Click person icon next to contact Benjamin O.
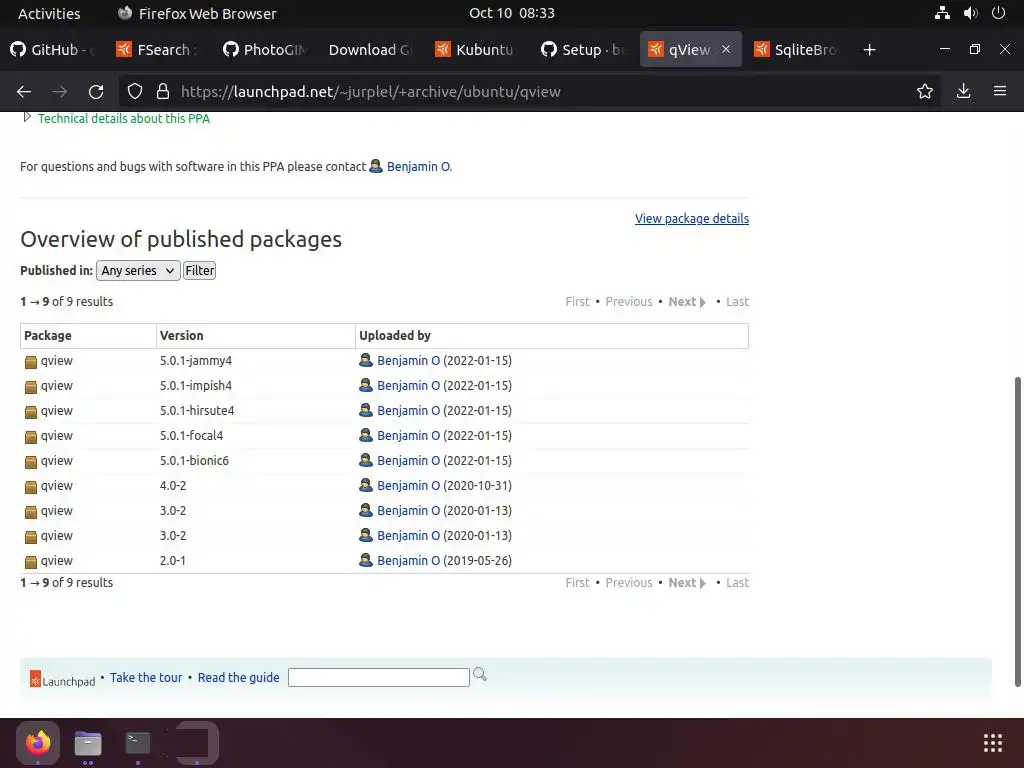This screenshot has height=768, width=1024. (376, 166)
